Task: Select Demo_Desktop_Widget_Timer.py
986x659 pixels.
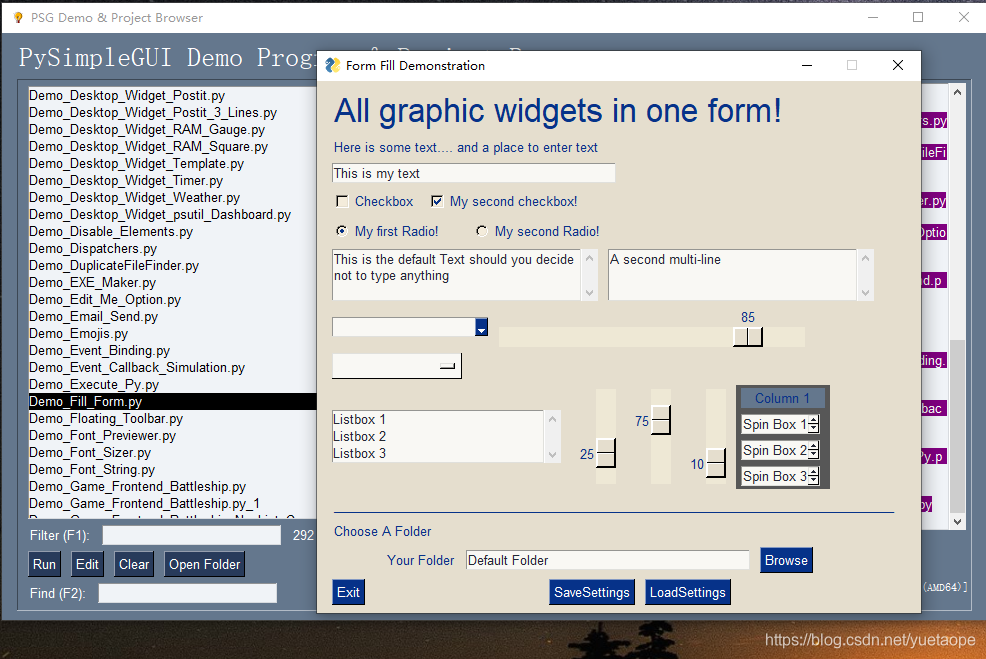Action: click(x=172, y=180)
